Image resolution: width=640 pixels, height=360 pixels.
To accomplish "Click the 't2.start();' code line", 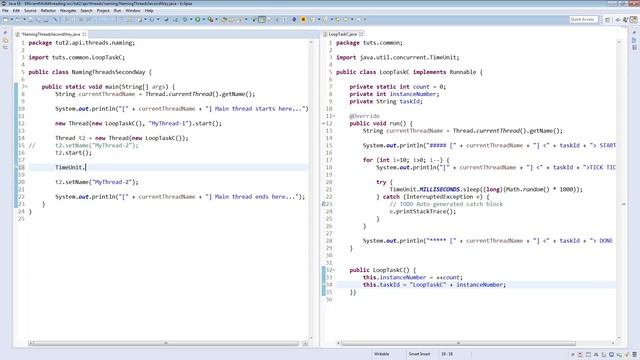I will click(73, 153).
